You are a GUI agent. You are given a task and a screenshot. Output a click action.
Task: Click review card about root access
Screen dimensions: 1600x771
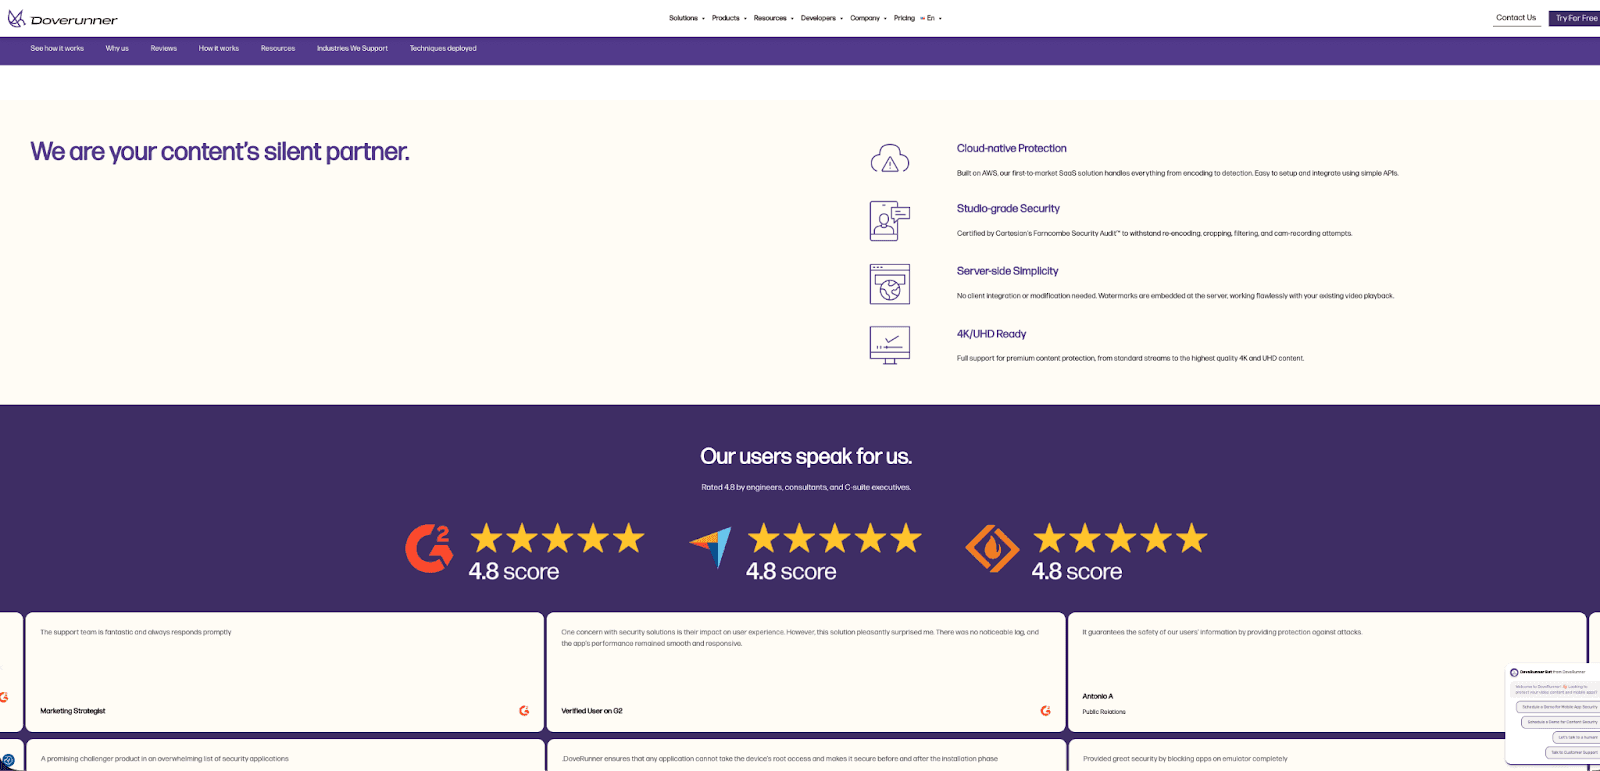[806, 756]
